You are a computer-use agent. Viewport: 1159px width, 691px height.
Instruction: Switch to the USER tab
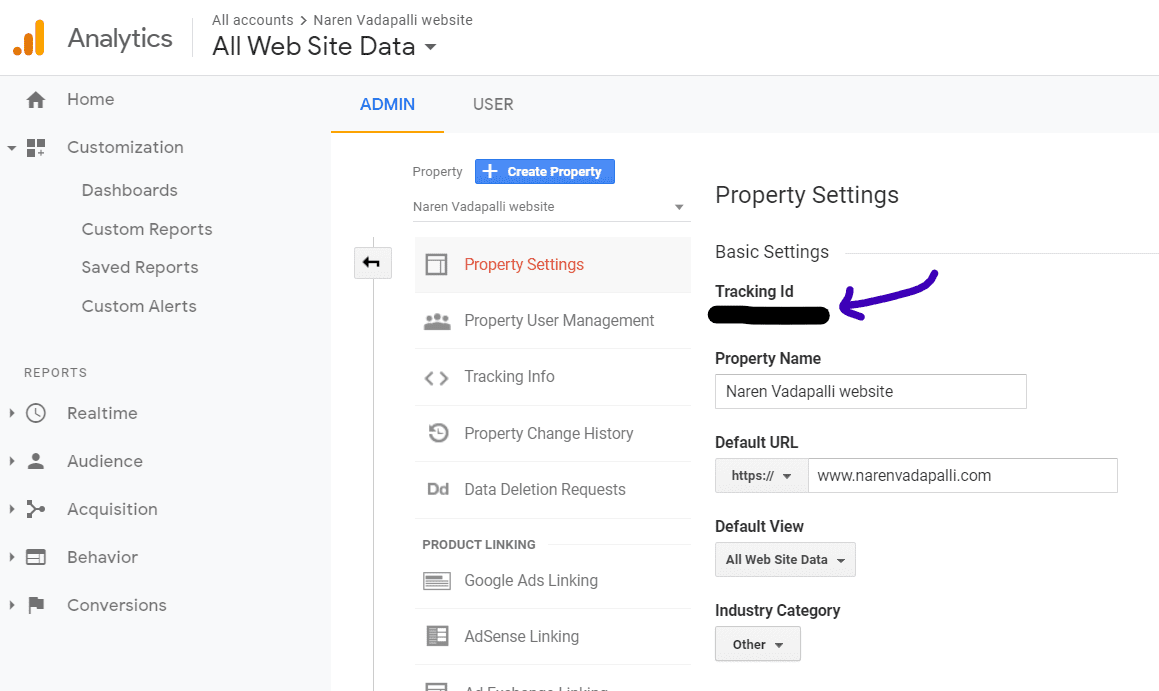[493, 105]
